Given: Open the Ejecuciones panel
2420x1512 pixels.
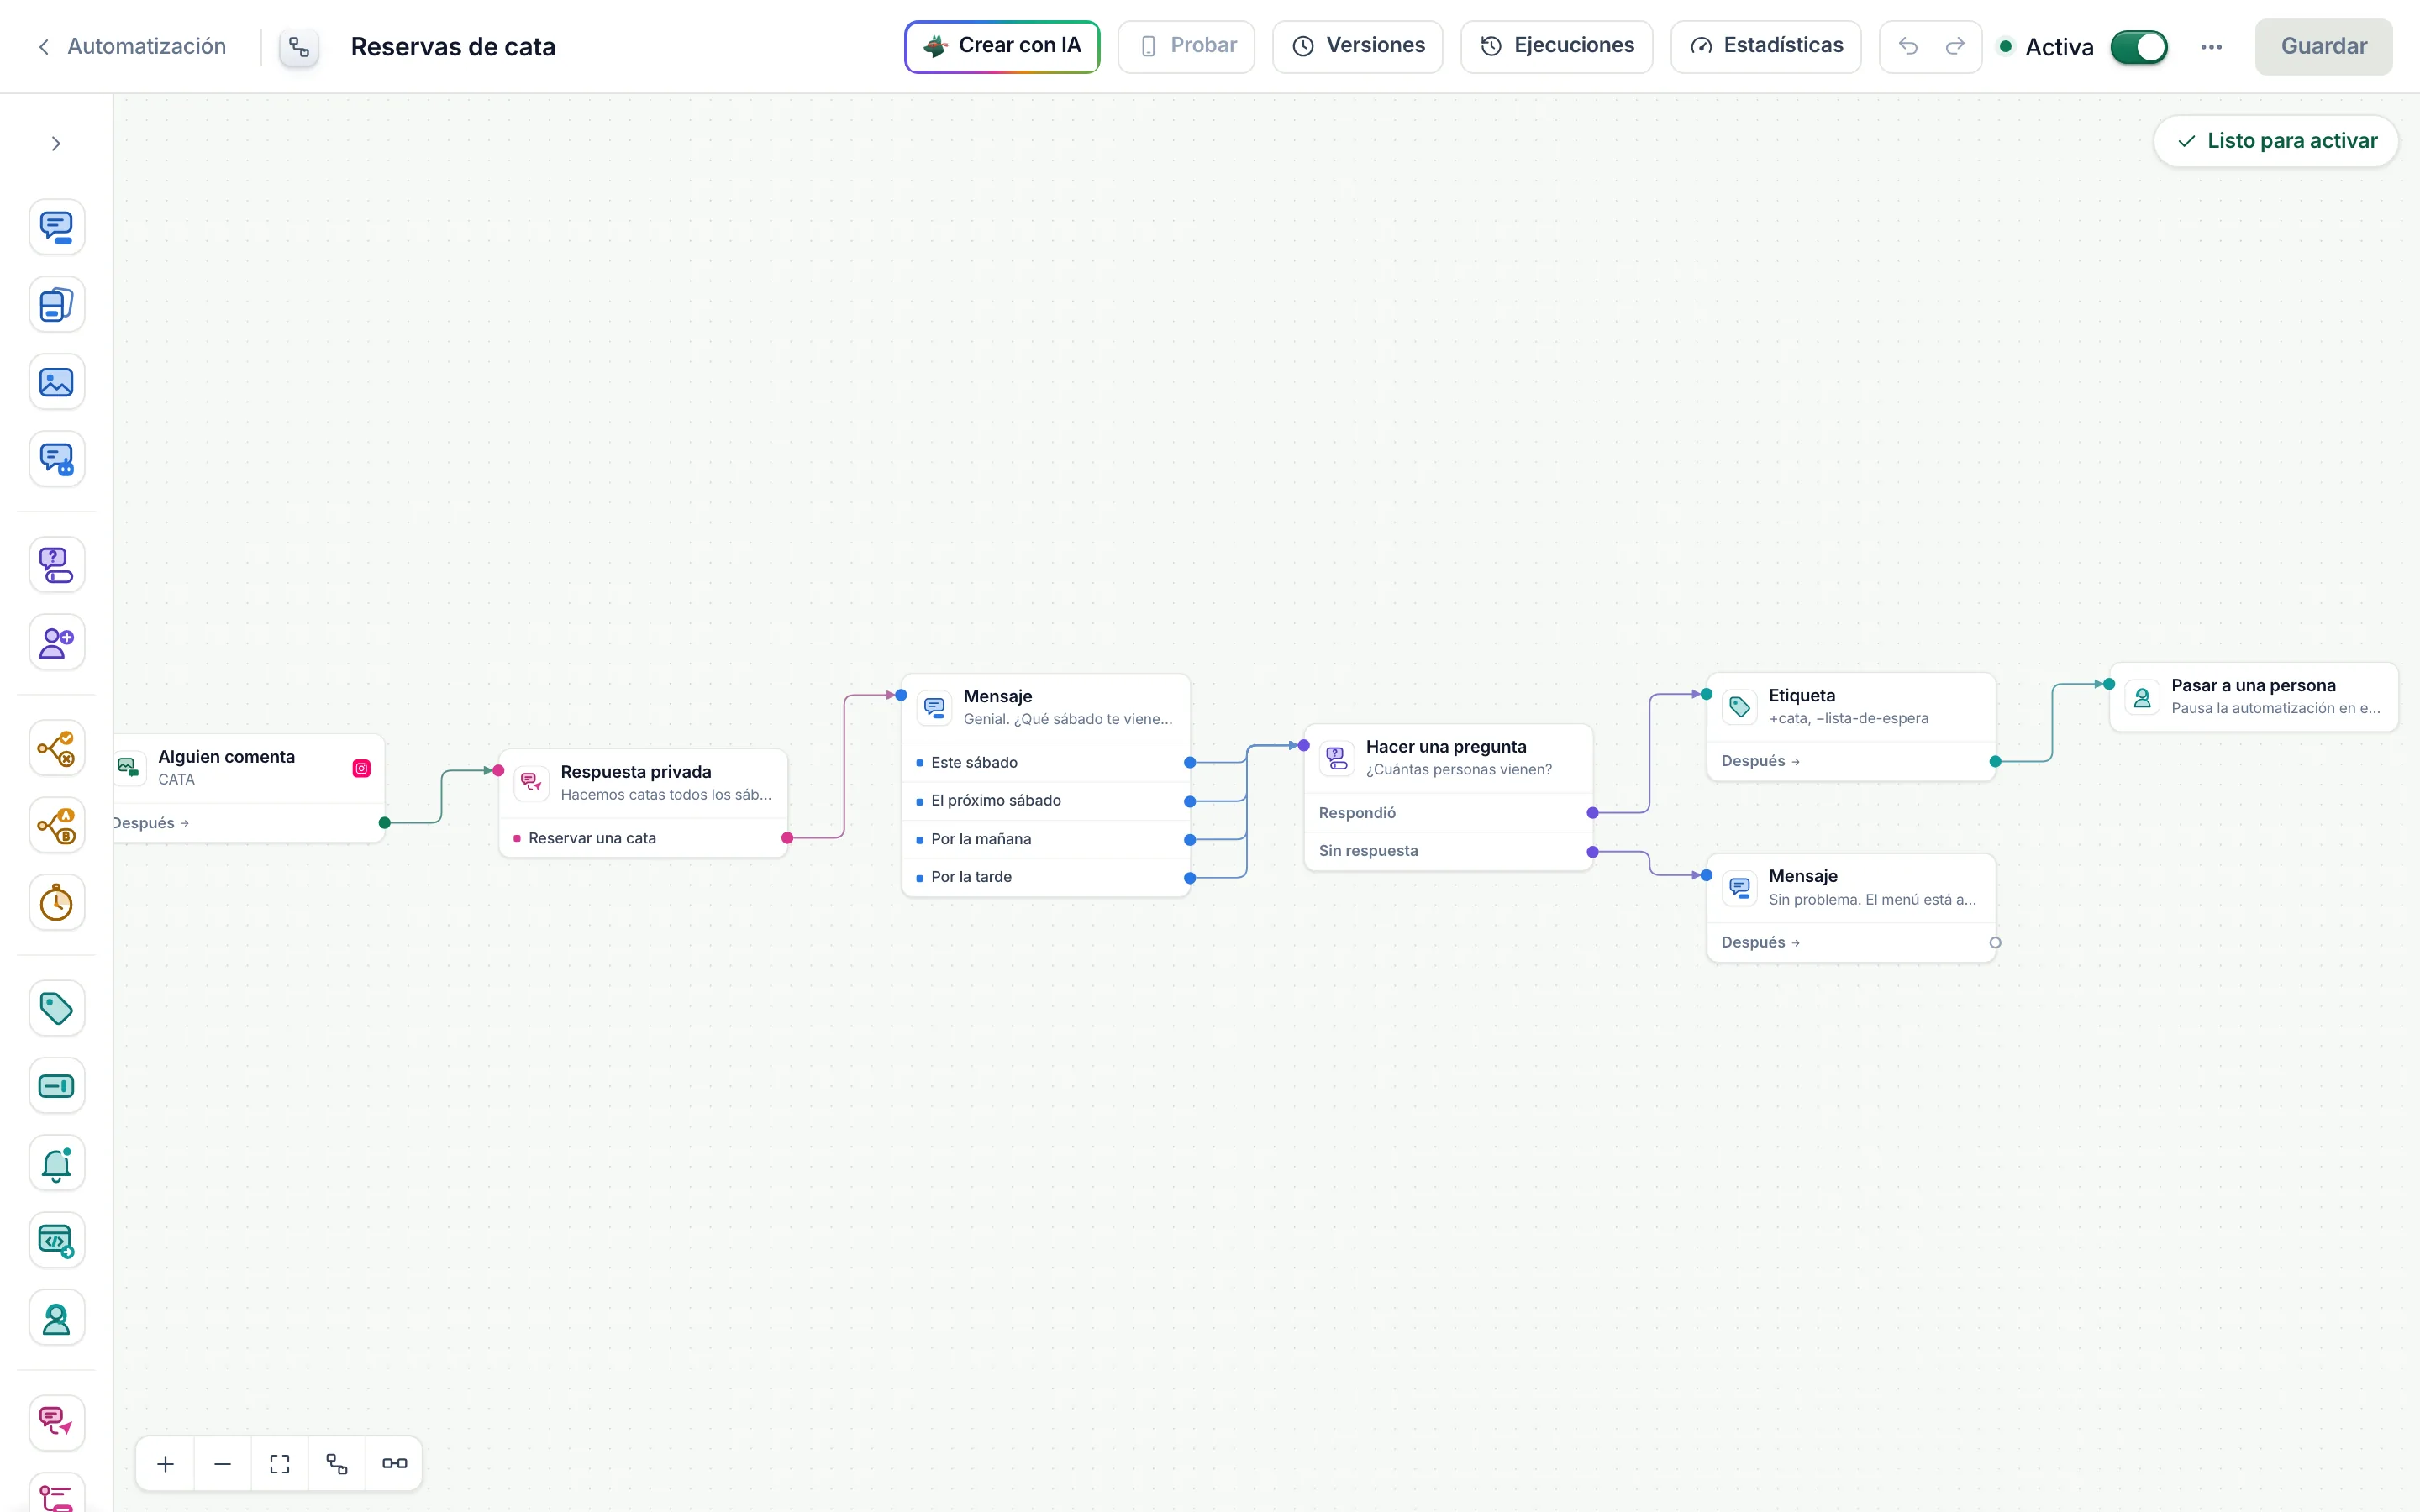Looking at the screenshot, I should point(1556,46).
